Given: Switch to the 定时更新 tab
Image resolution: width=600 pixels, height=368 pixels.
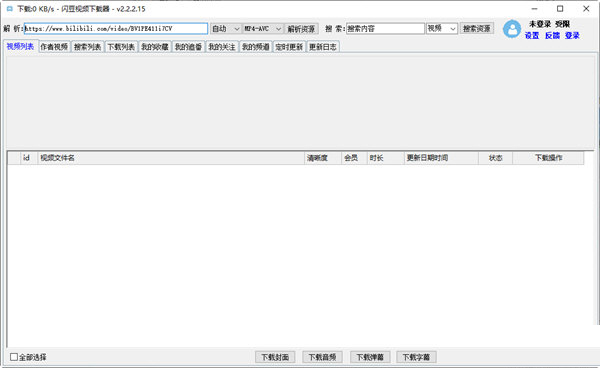Looking at the screenshot, I should tap(289, 47).
